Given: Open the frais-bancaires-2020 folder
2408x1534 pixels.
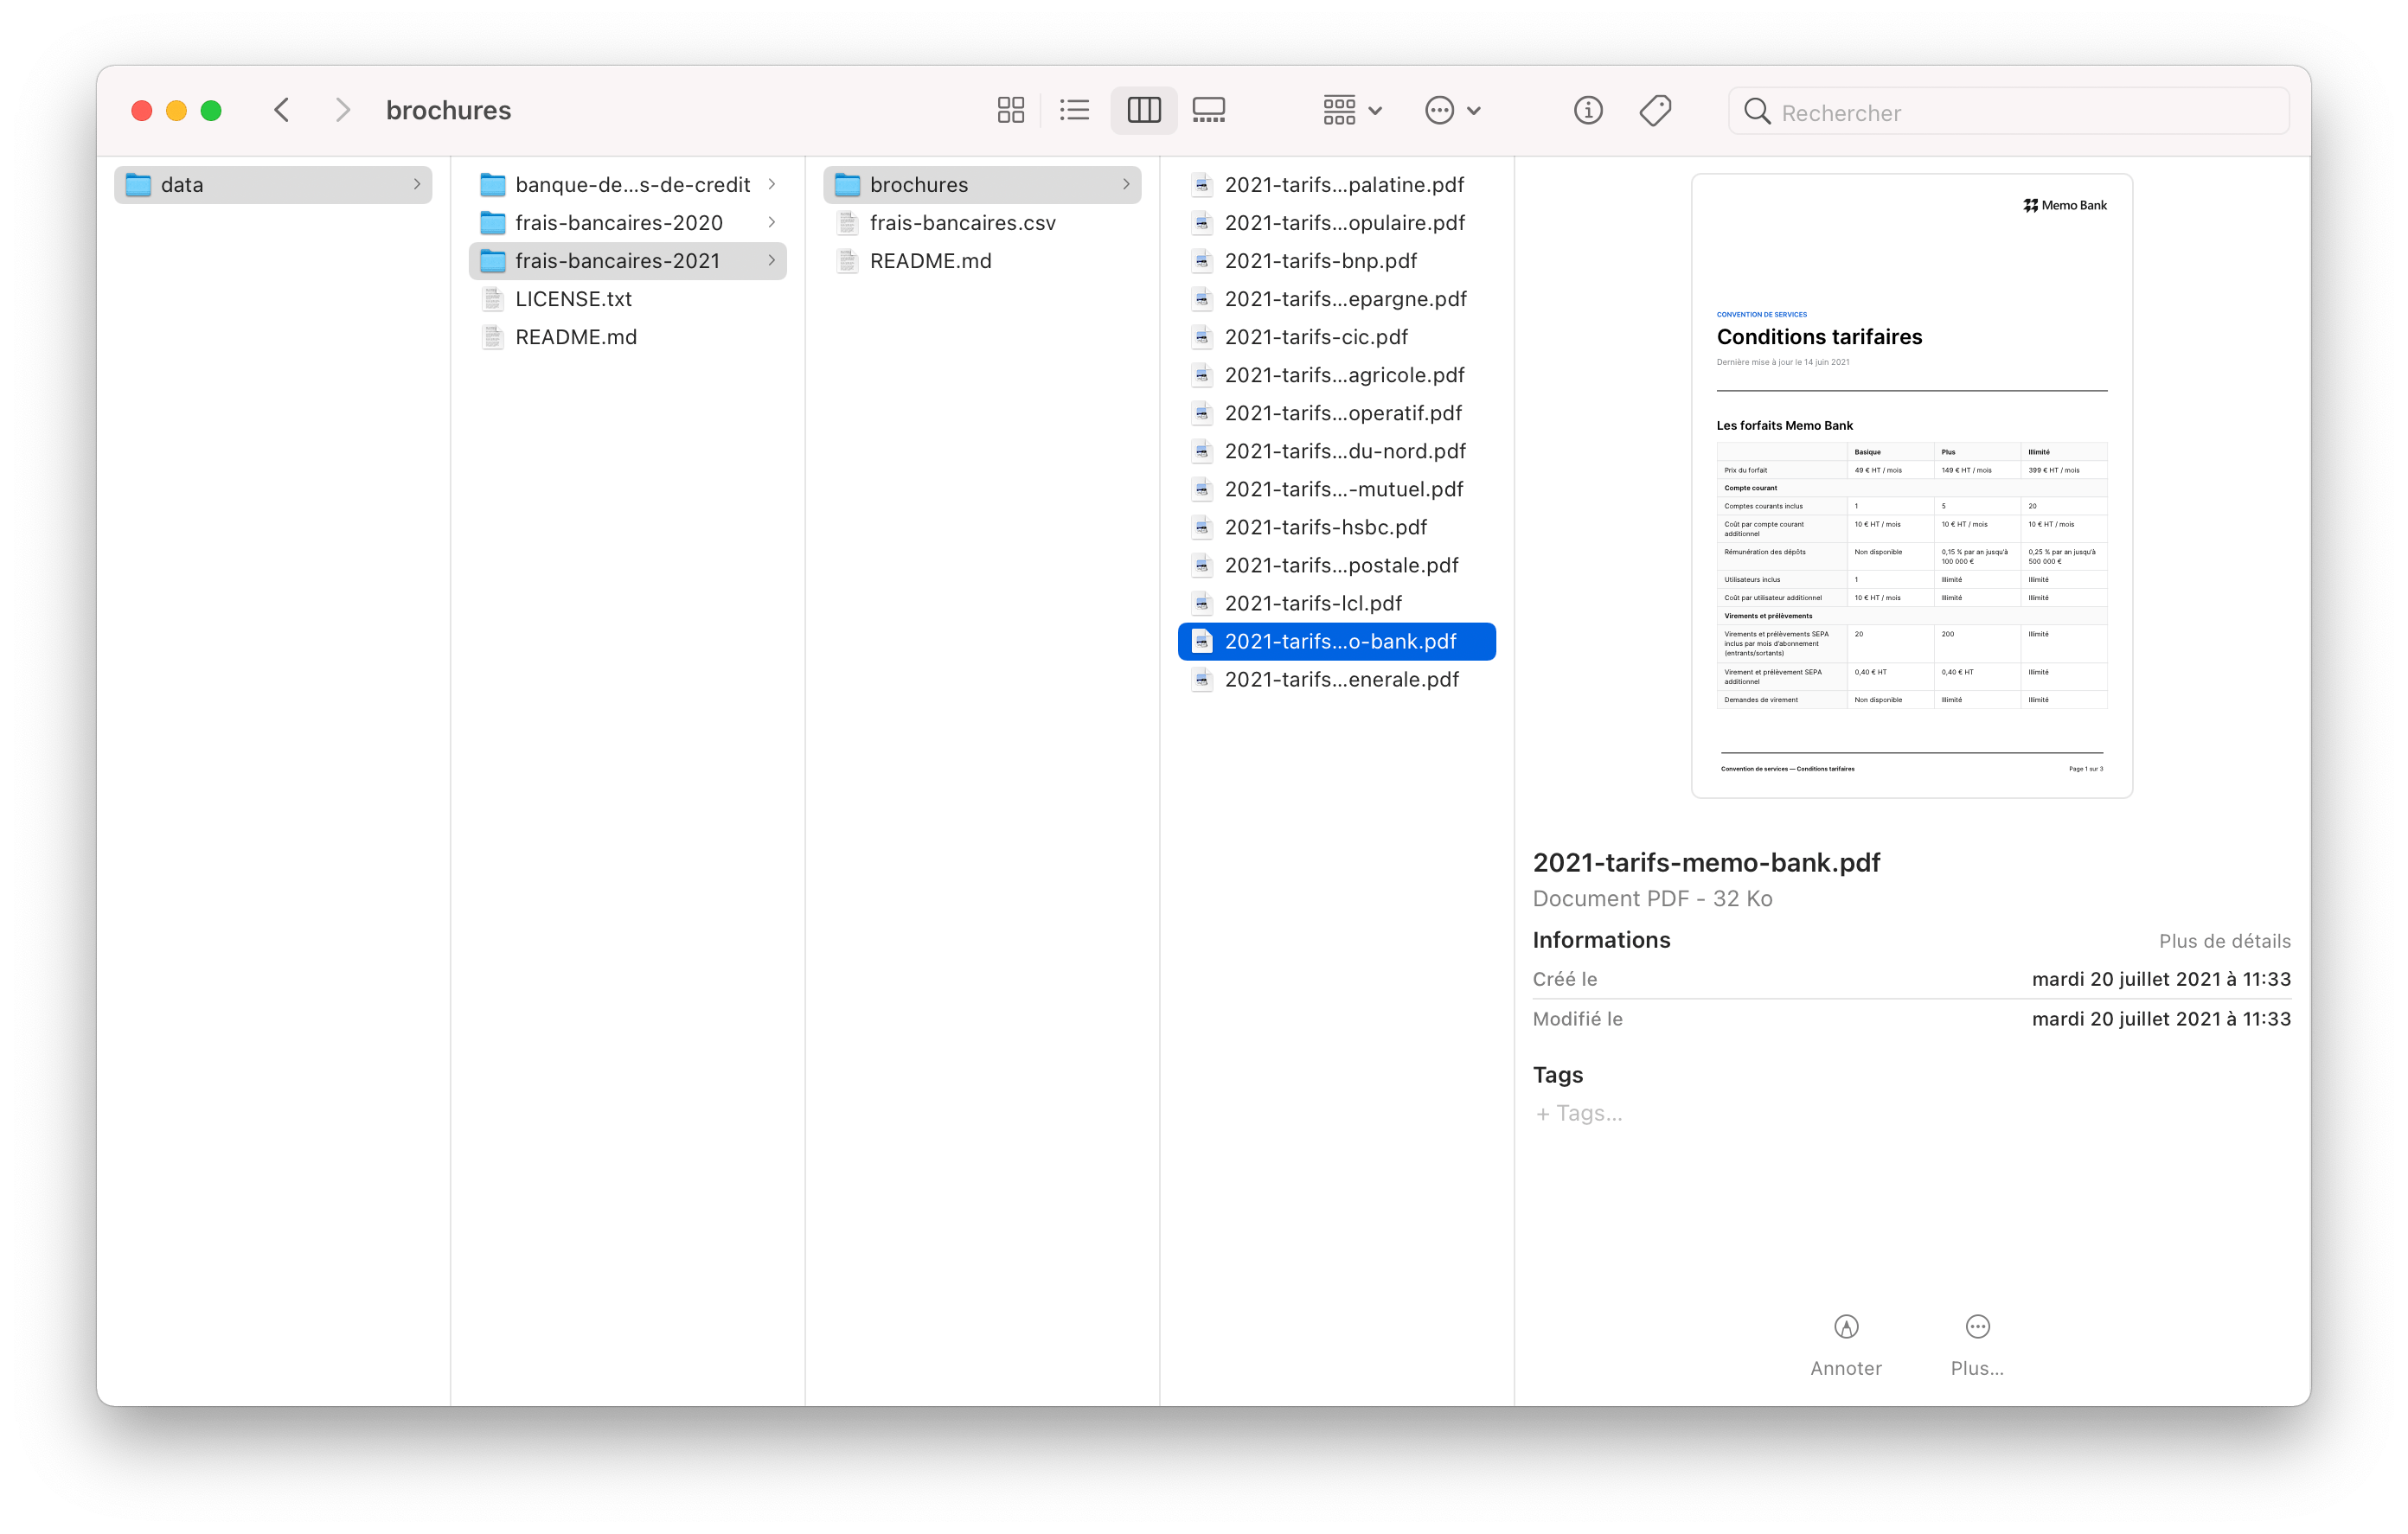Looking at the screenshot, I should click(627, 223).
